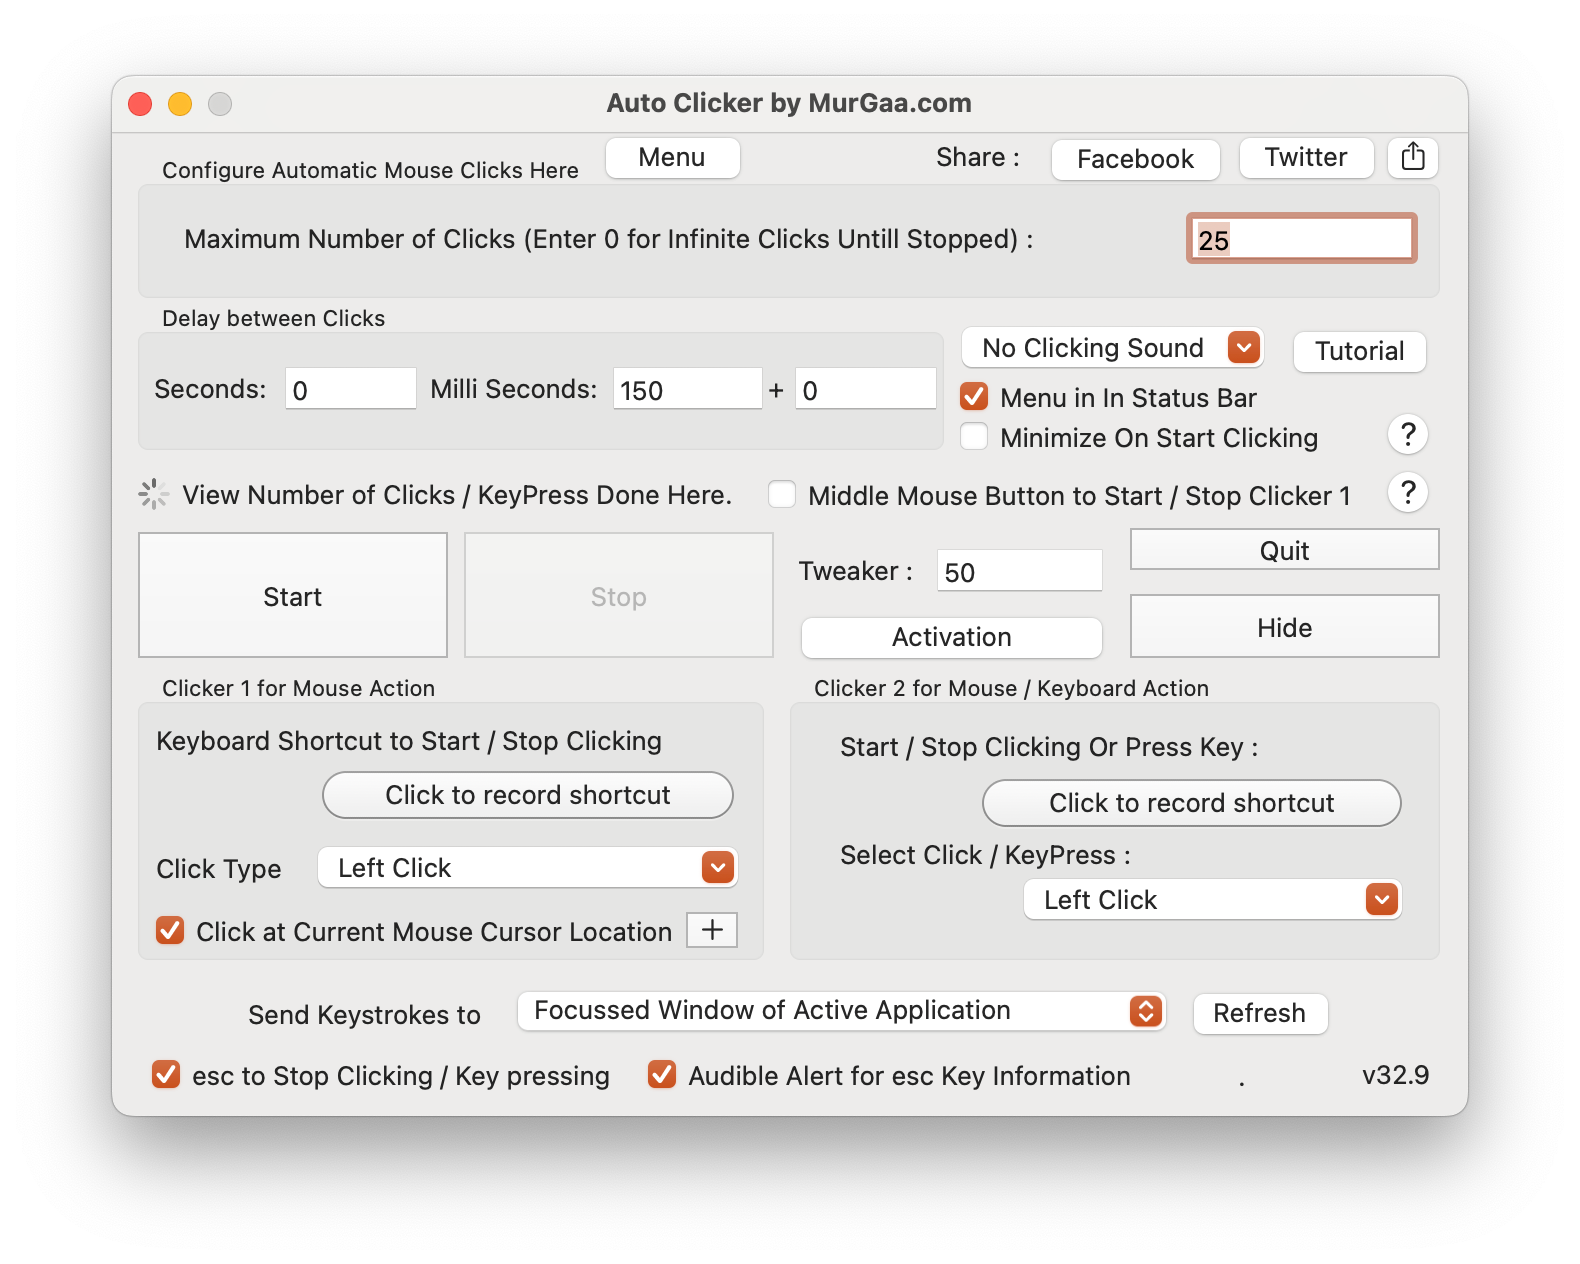The width and height of the screenshot is (1580, 1264).
Task: Click the share icon button
Action: pos(1413,157)
